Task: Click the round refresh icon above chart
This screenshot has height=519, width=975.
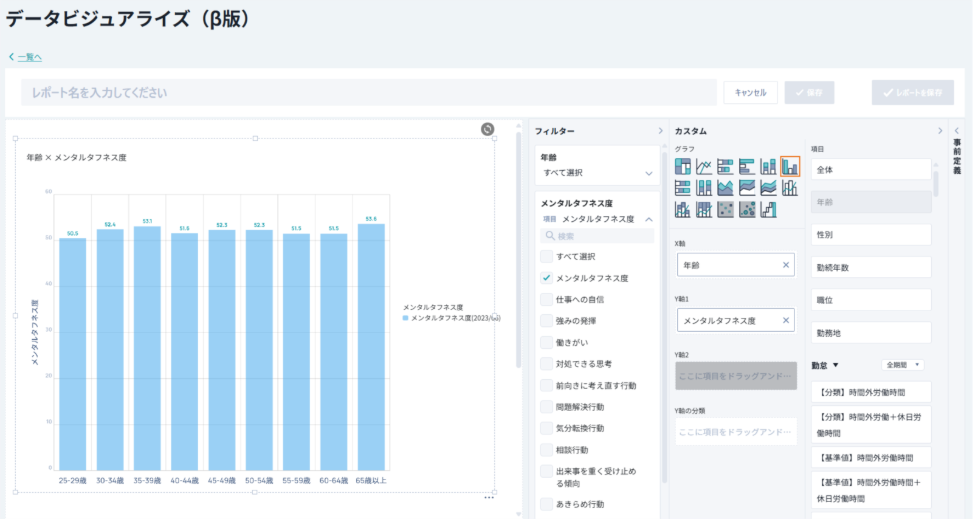Action: tap(488, 129)
